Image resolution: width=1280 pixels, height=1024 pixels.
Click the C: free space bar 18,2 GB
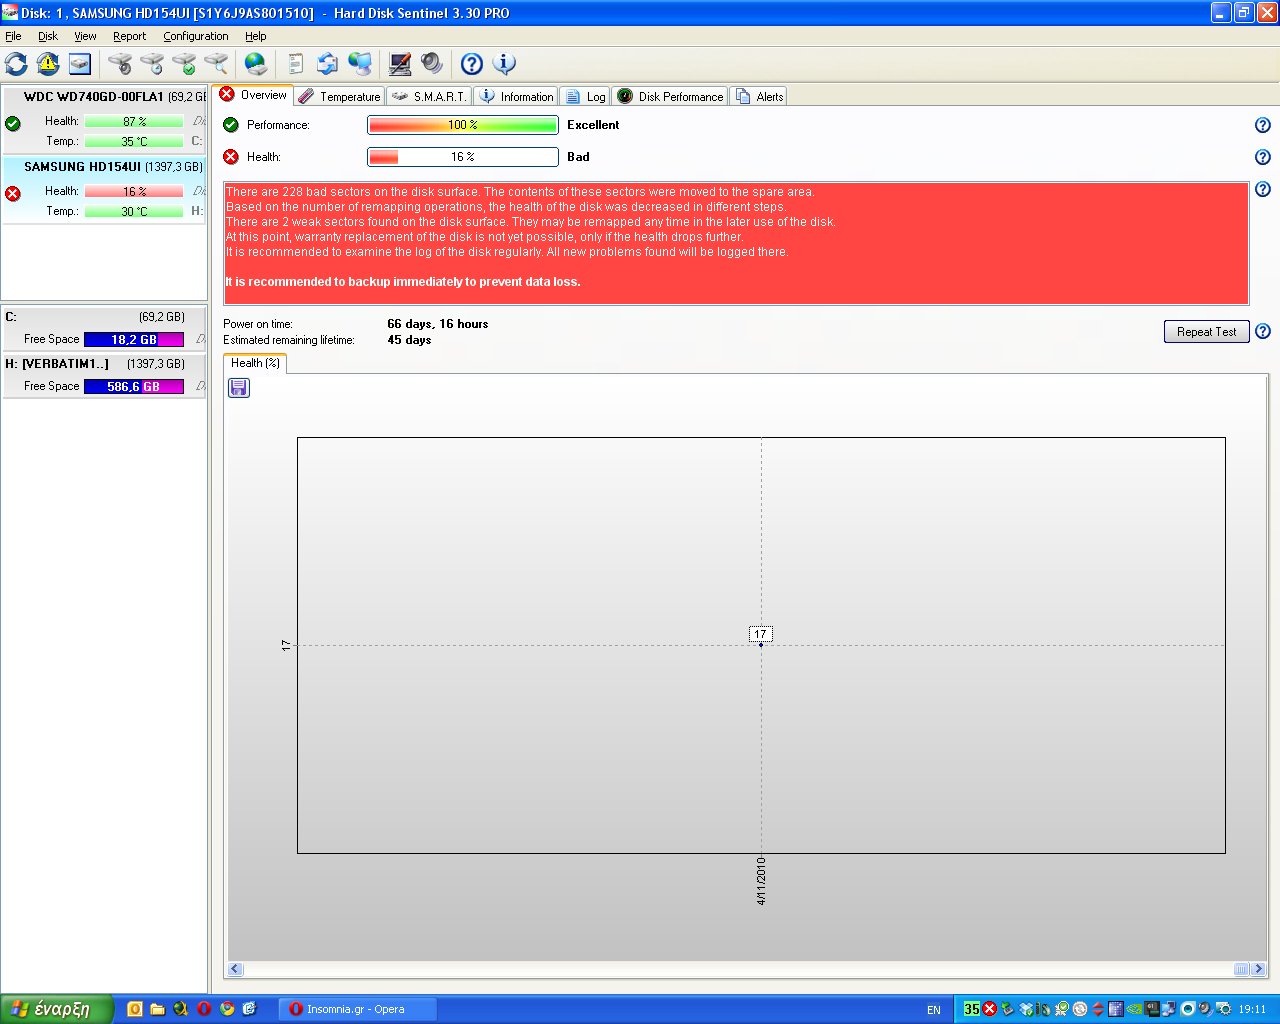coord(134,340)
